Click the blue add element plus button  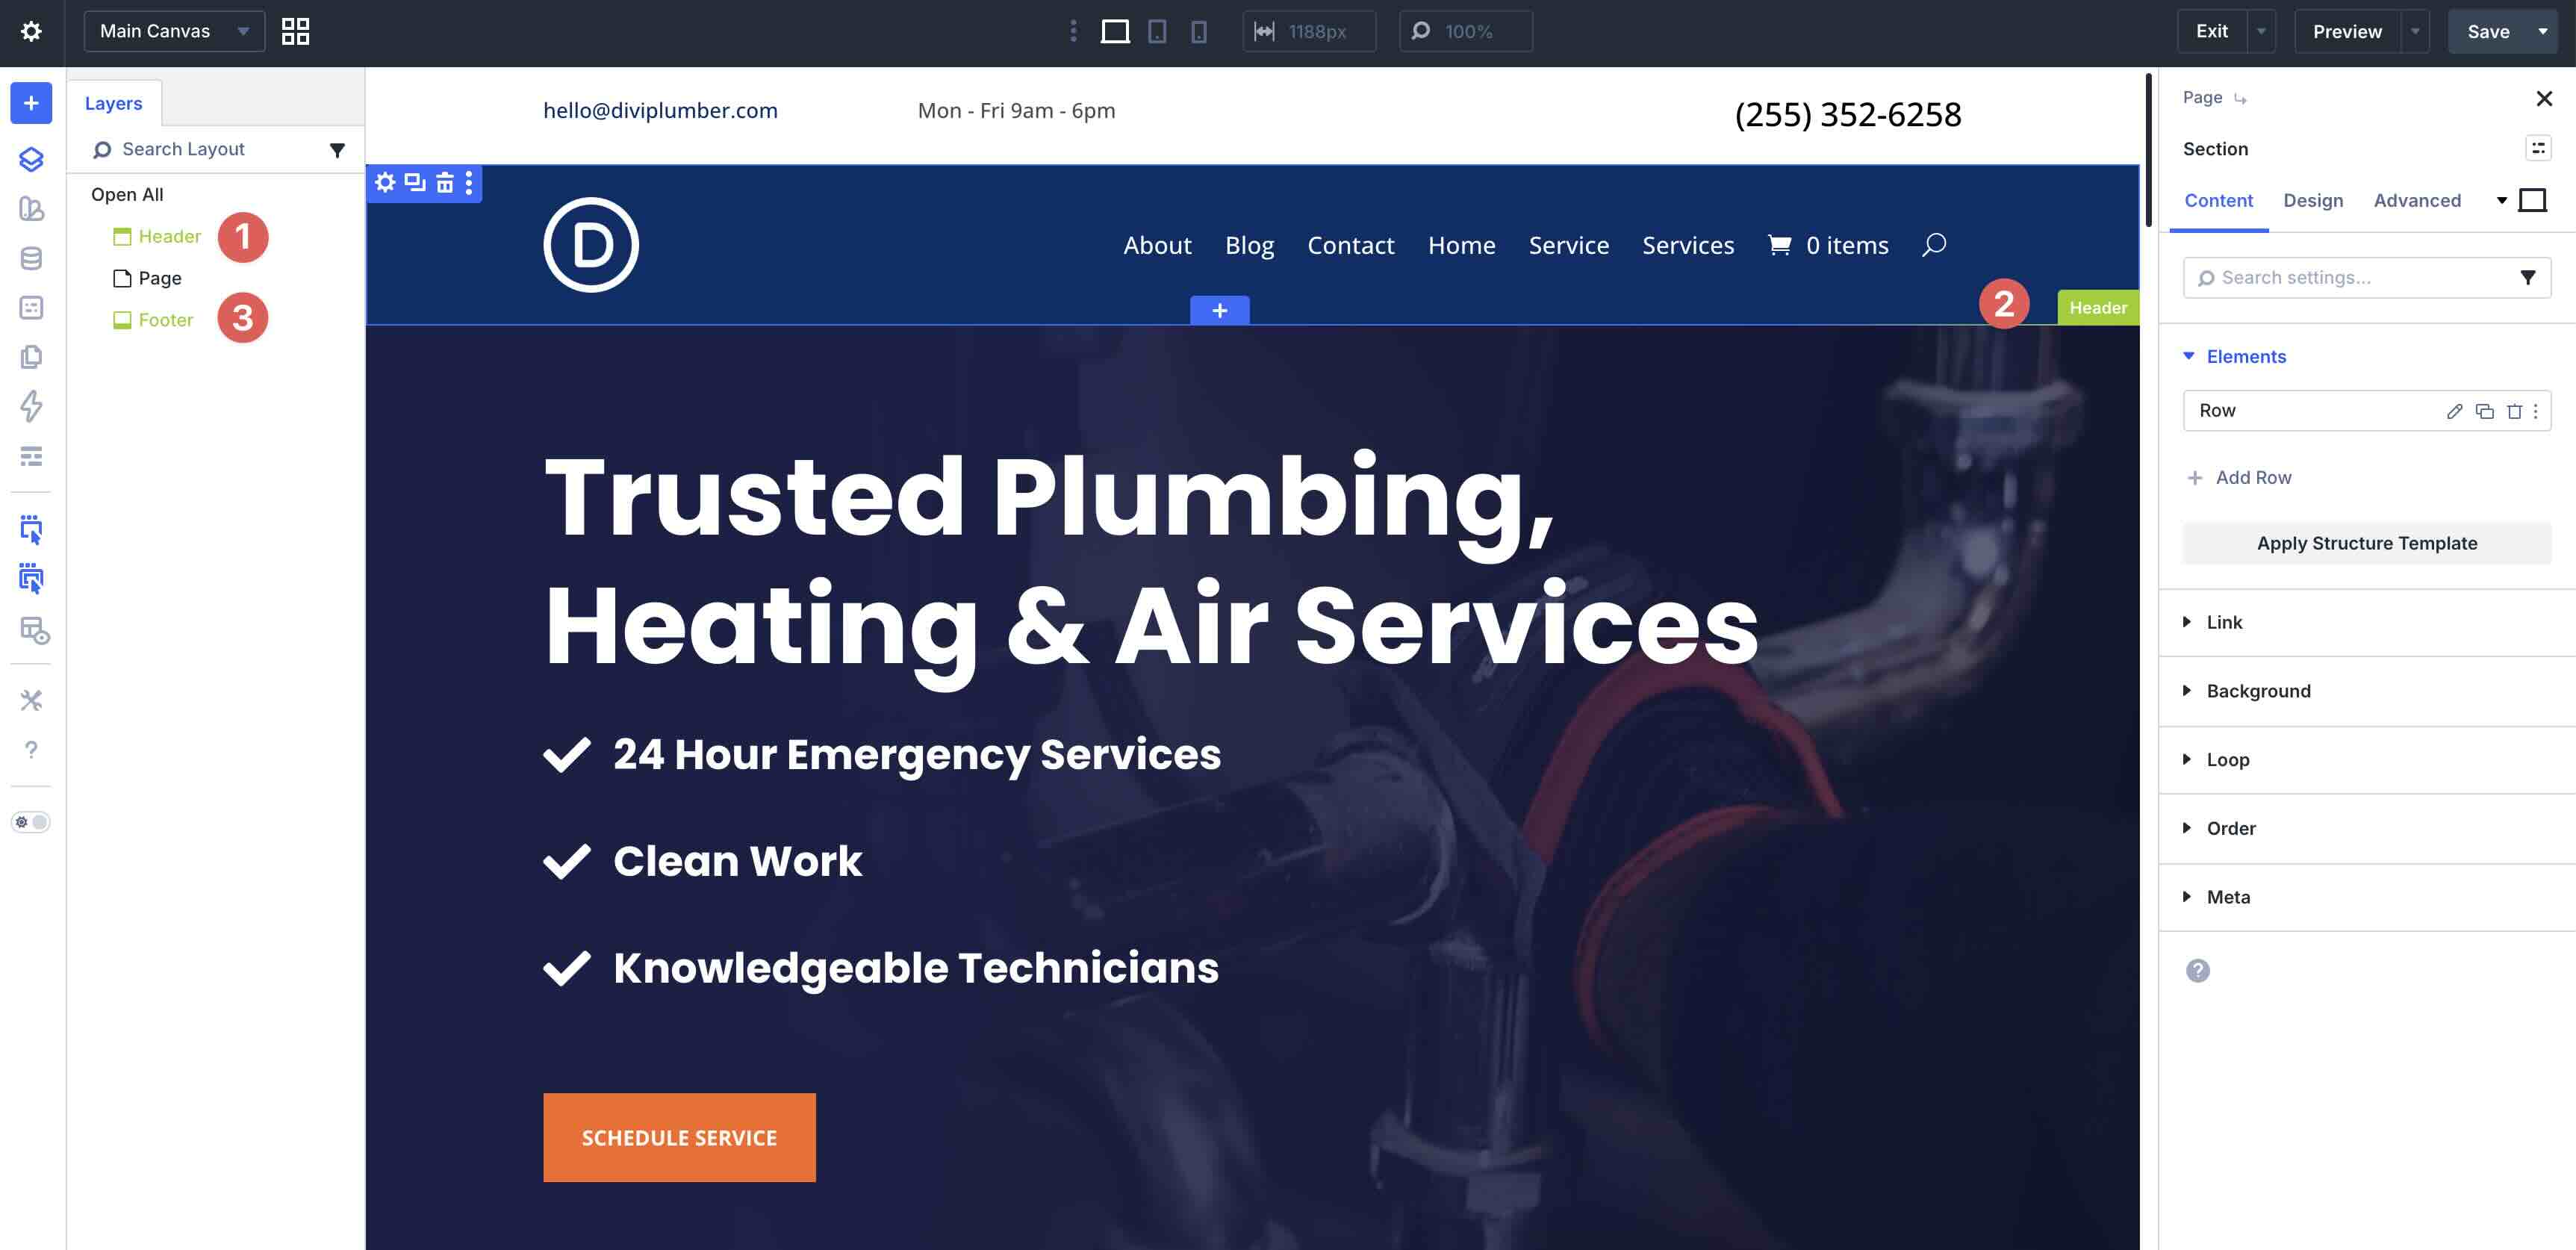(x=31, y=103)
